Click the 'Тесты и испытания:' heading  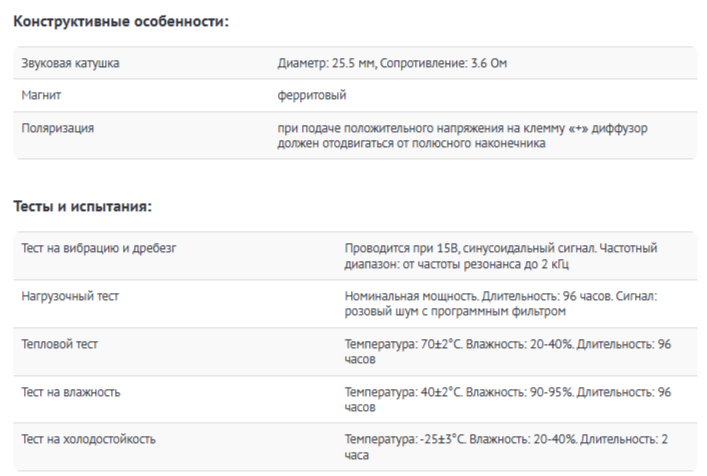tap(83, 206)
